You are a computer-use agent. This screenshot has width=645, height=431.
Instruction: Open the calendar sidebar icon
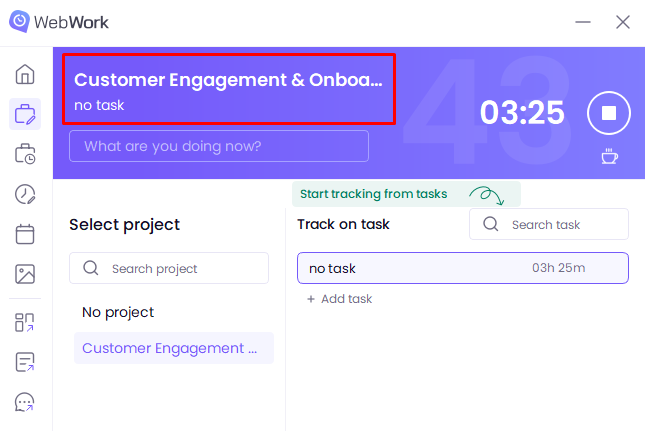click(26, 234)
